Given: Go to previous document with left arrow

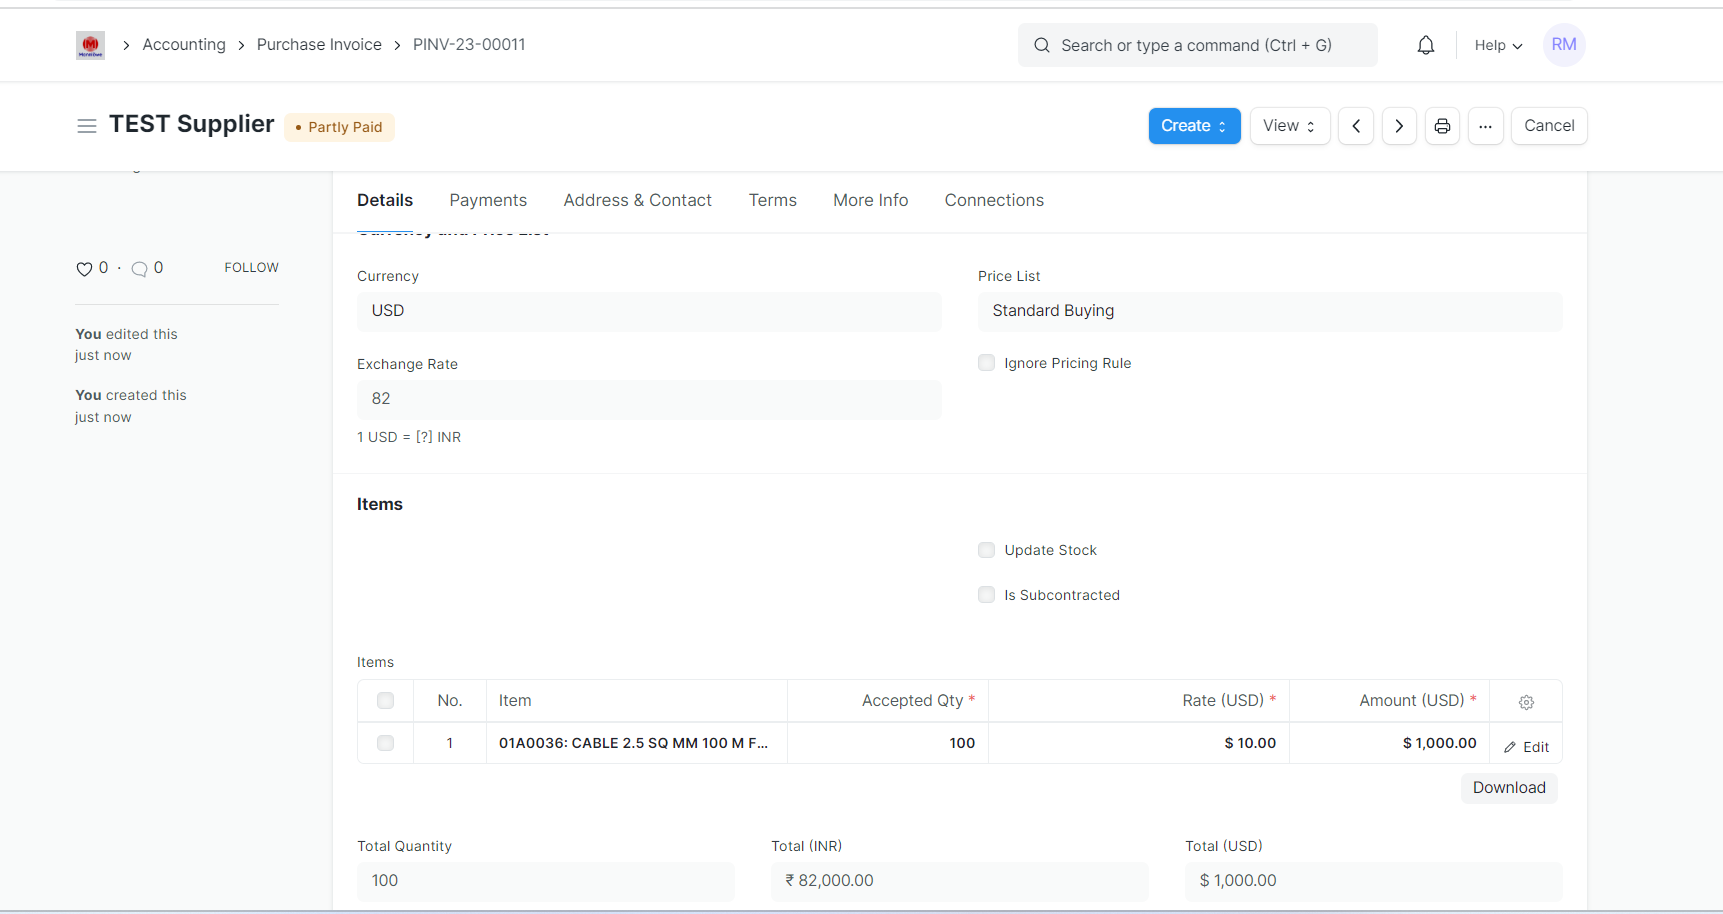Looking at the screenshot, I should tap(1355, 126).
